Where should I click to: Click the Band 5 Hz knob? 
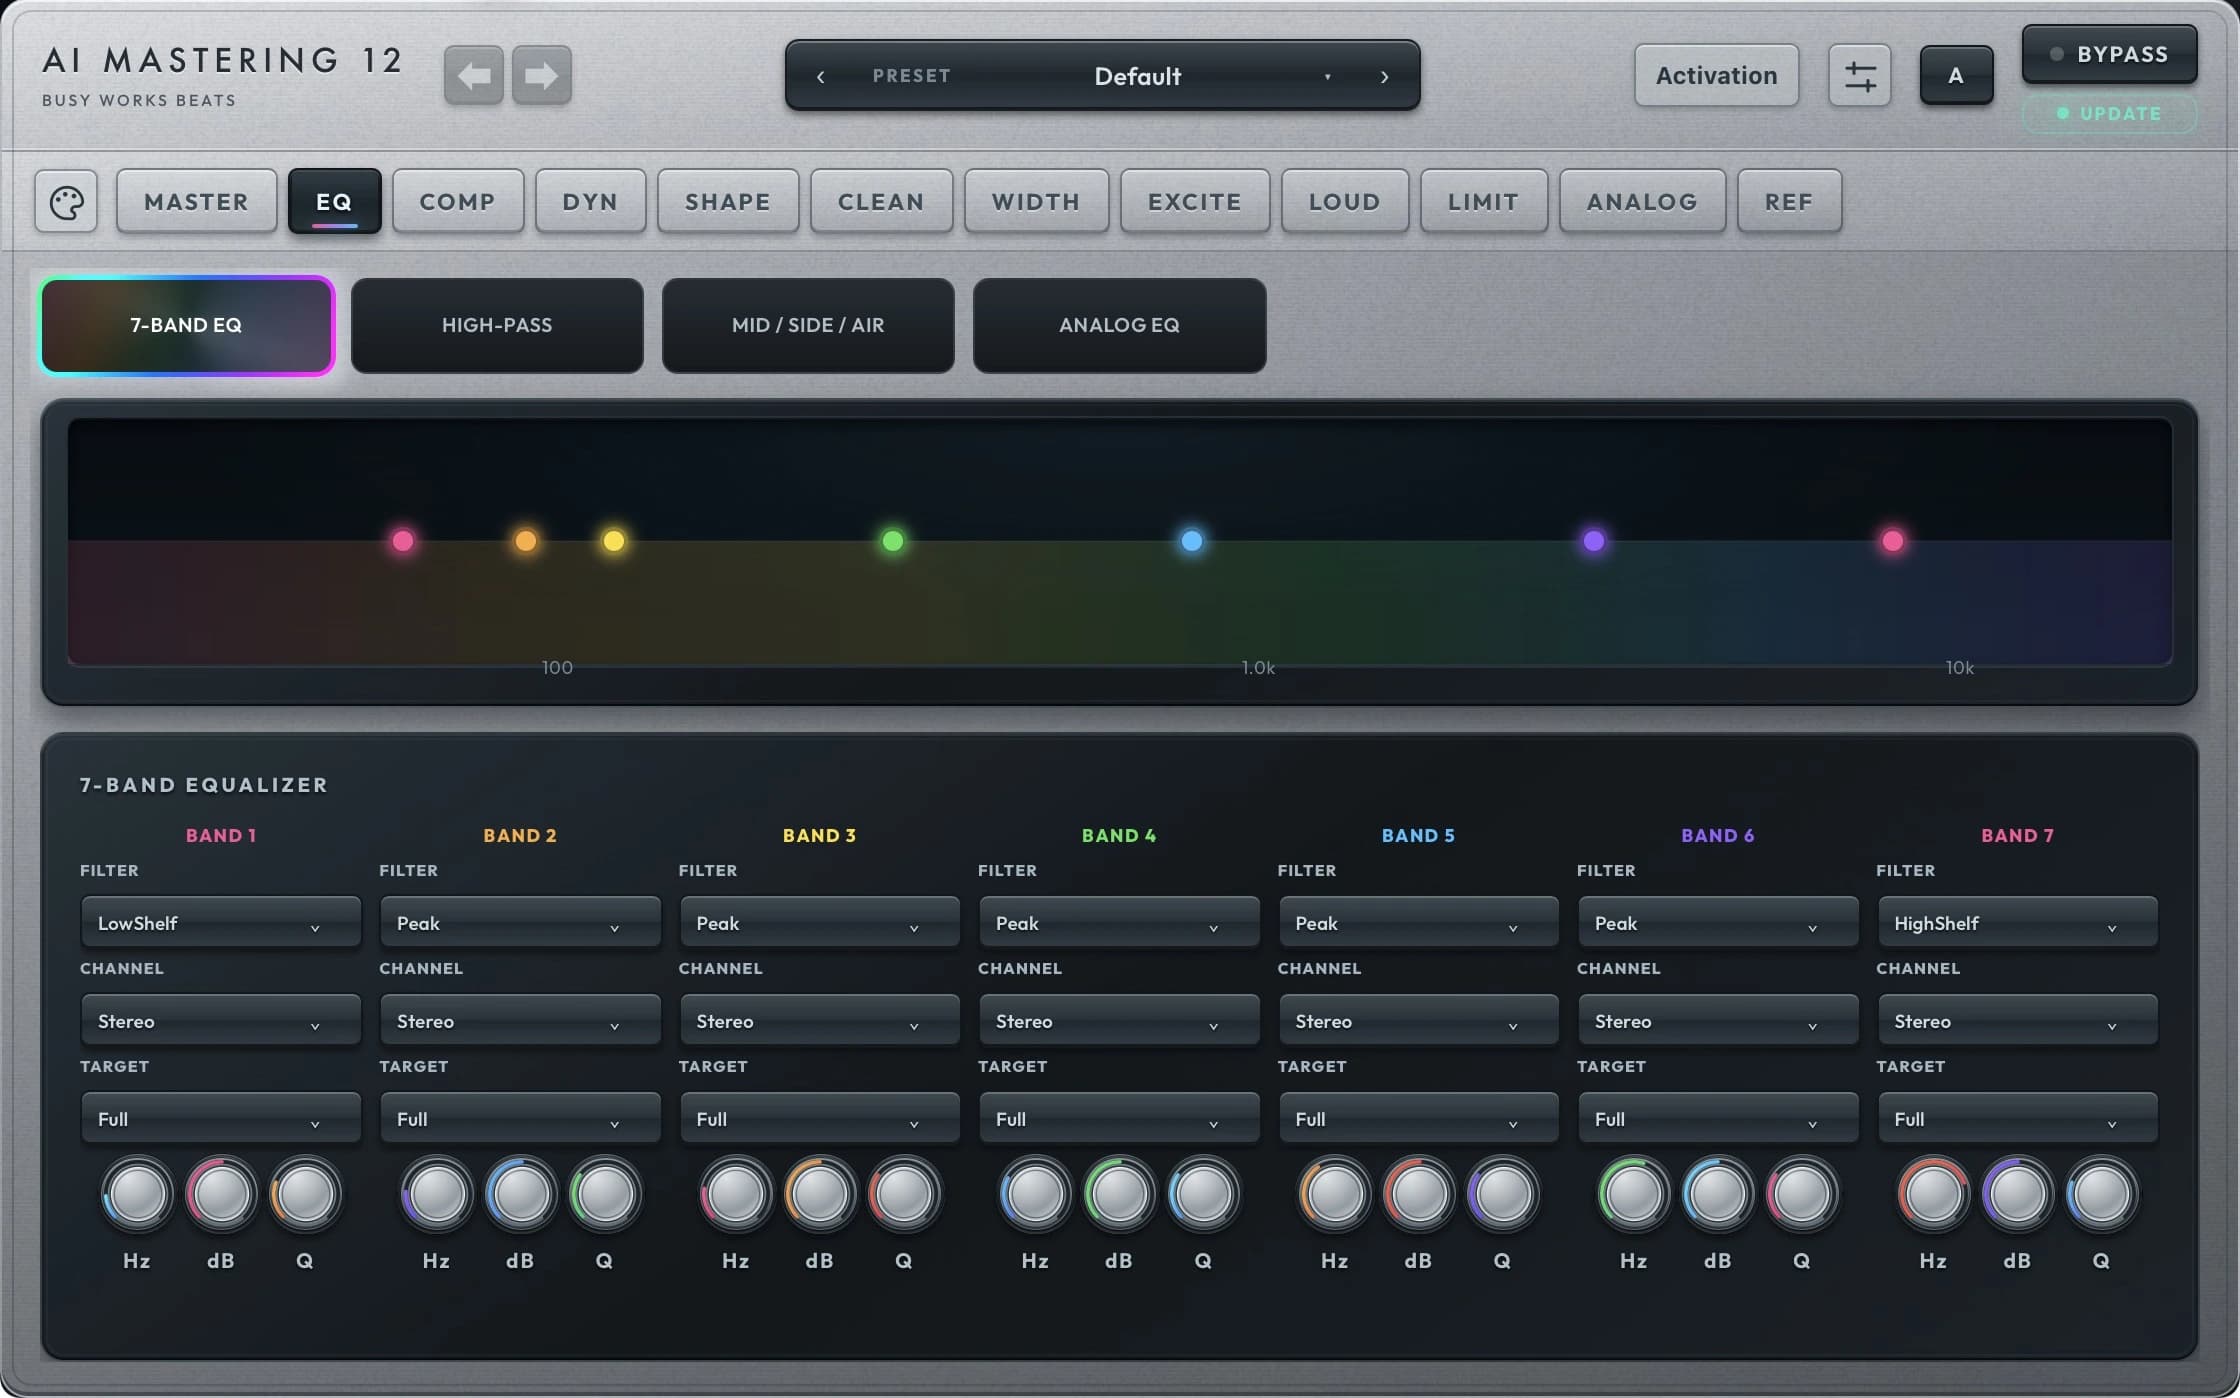click(x=1334, y=1194)
